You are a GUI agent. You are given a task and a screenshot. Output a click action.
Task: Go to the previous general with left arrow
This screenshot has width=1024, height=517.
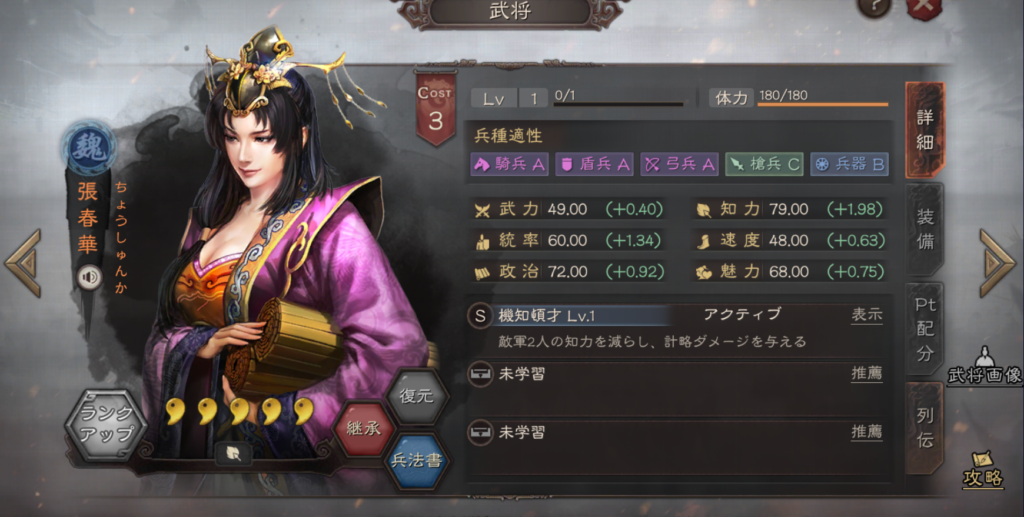pos(24,263)
